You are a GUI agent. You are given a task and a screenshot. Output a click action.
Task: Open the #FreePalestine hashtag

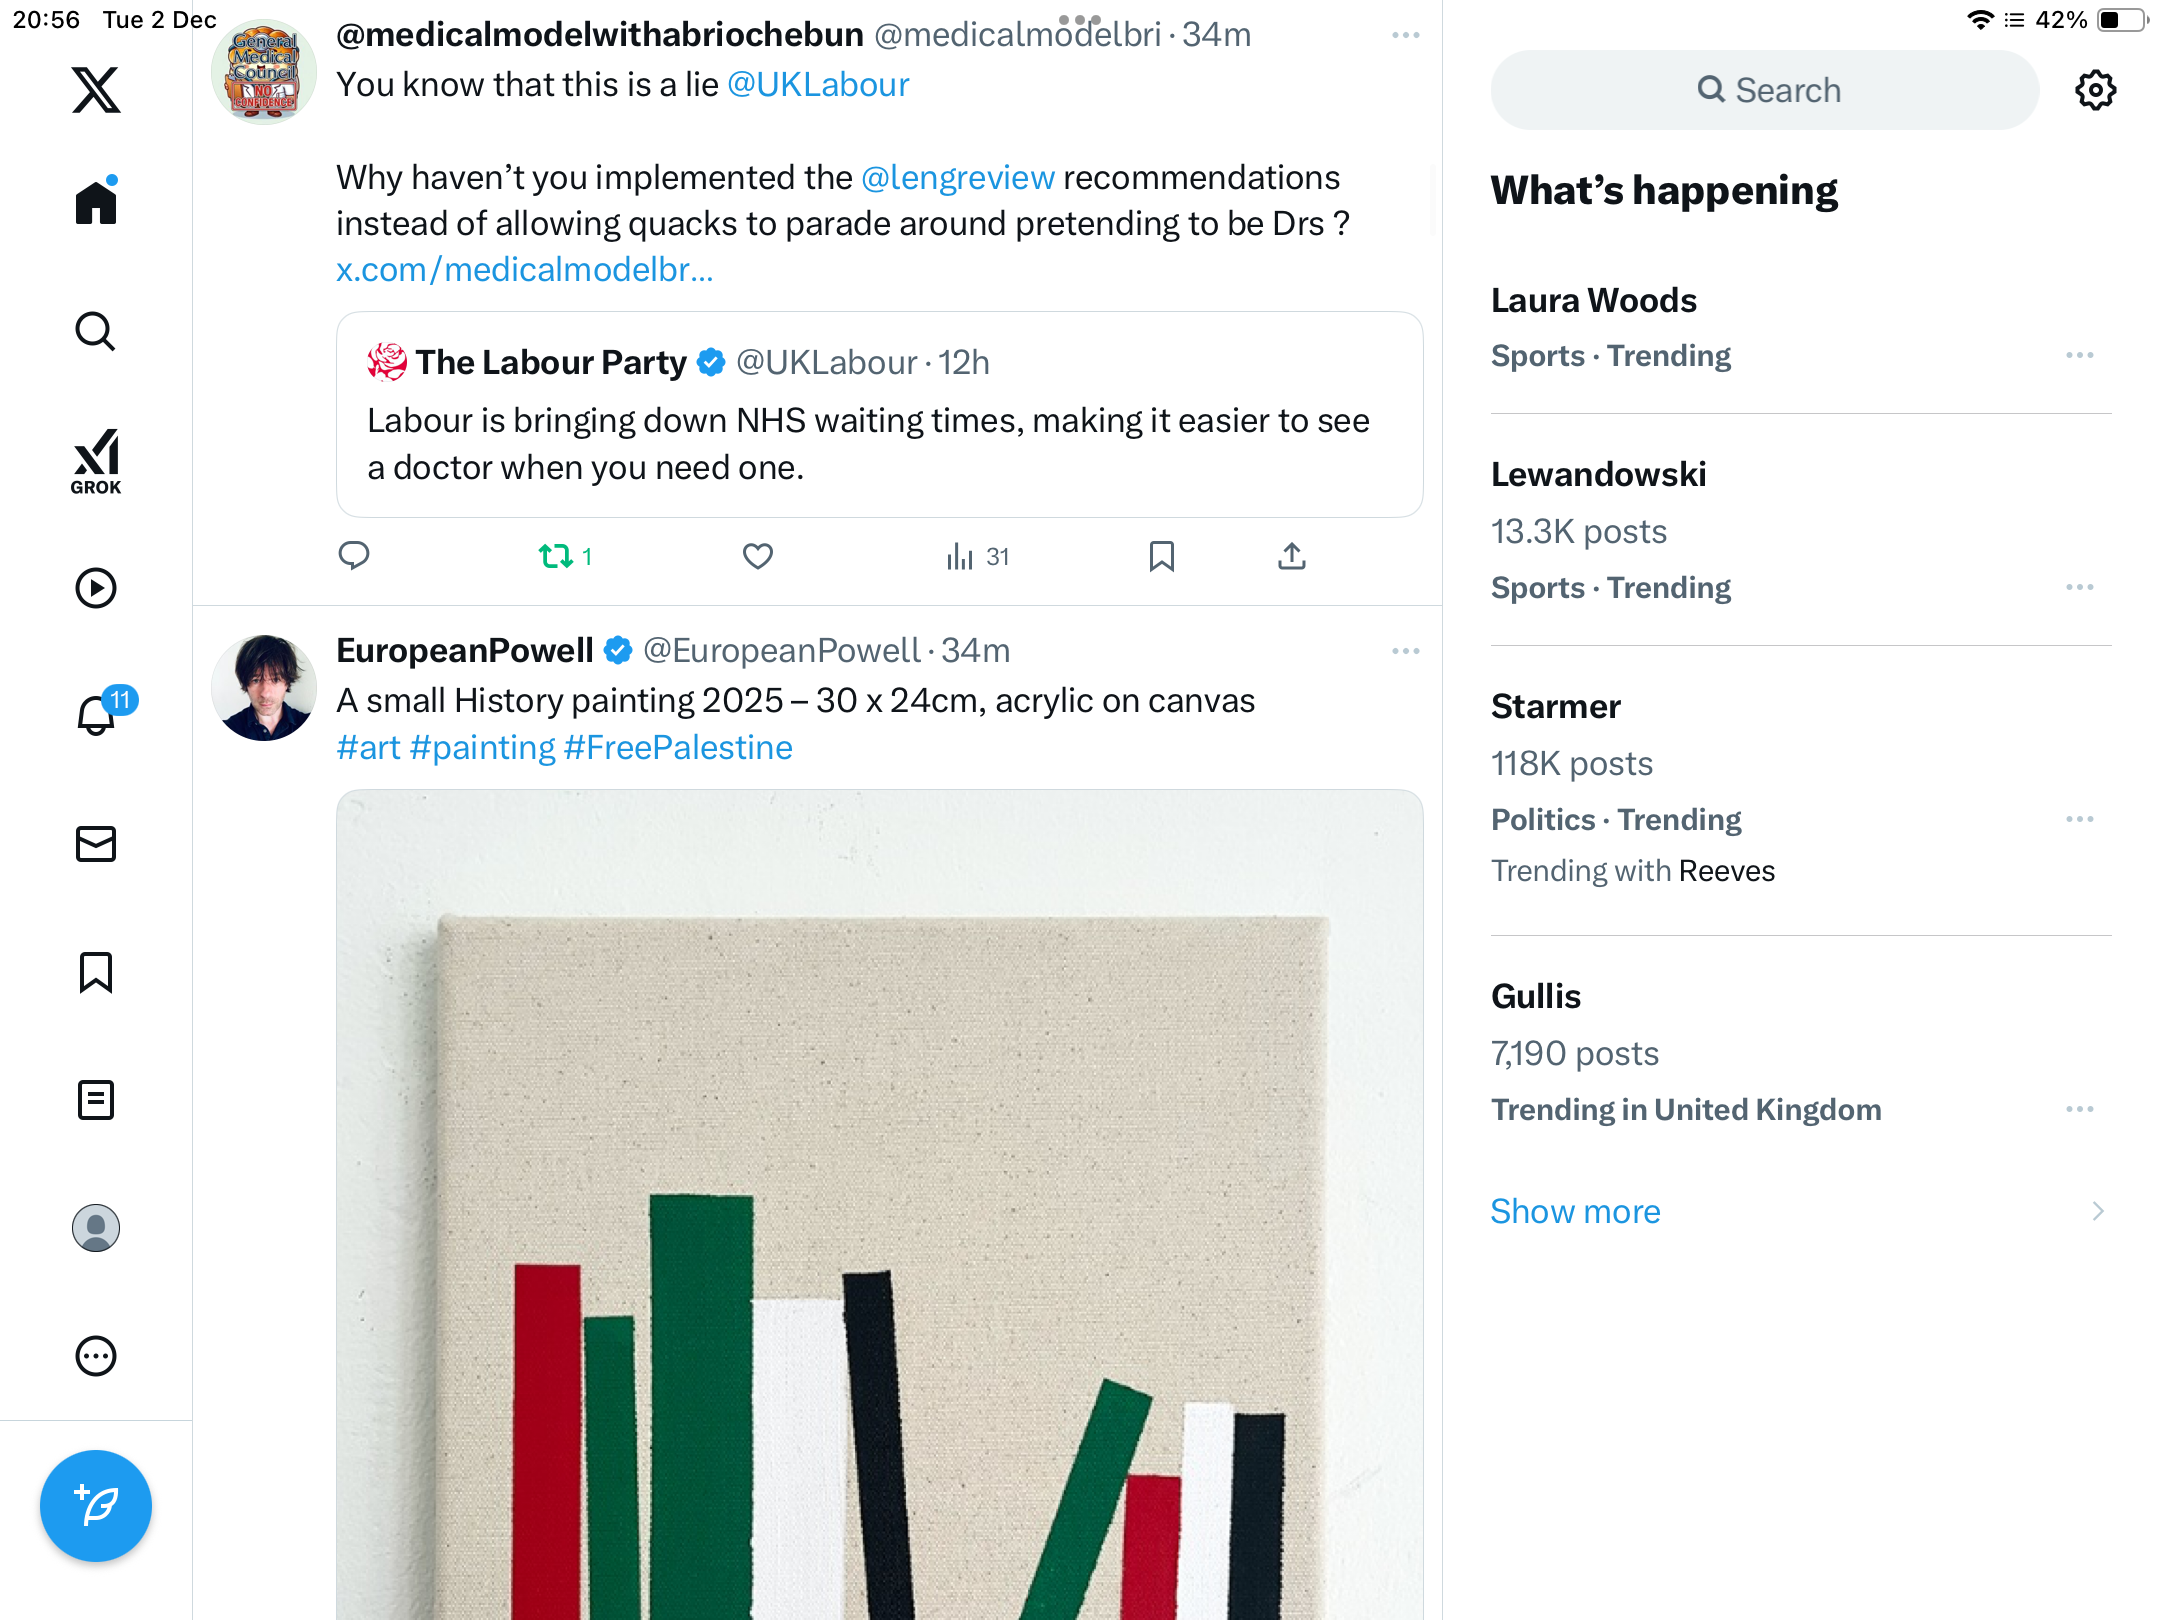click(678, 747)
